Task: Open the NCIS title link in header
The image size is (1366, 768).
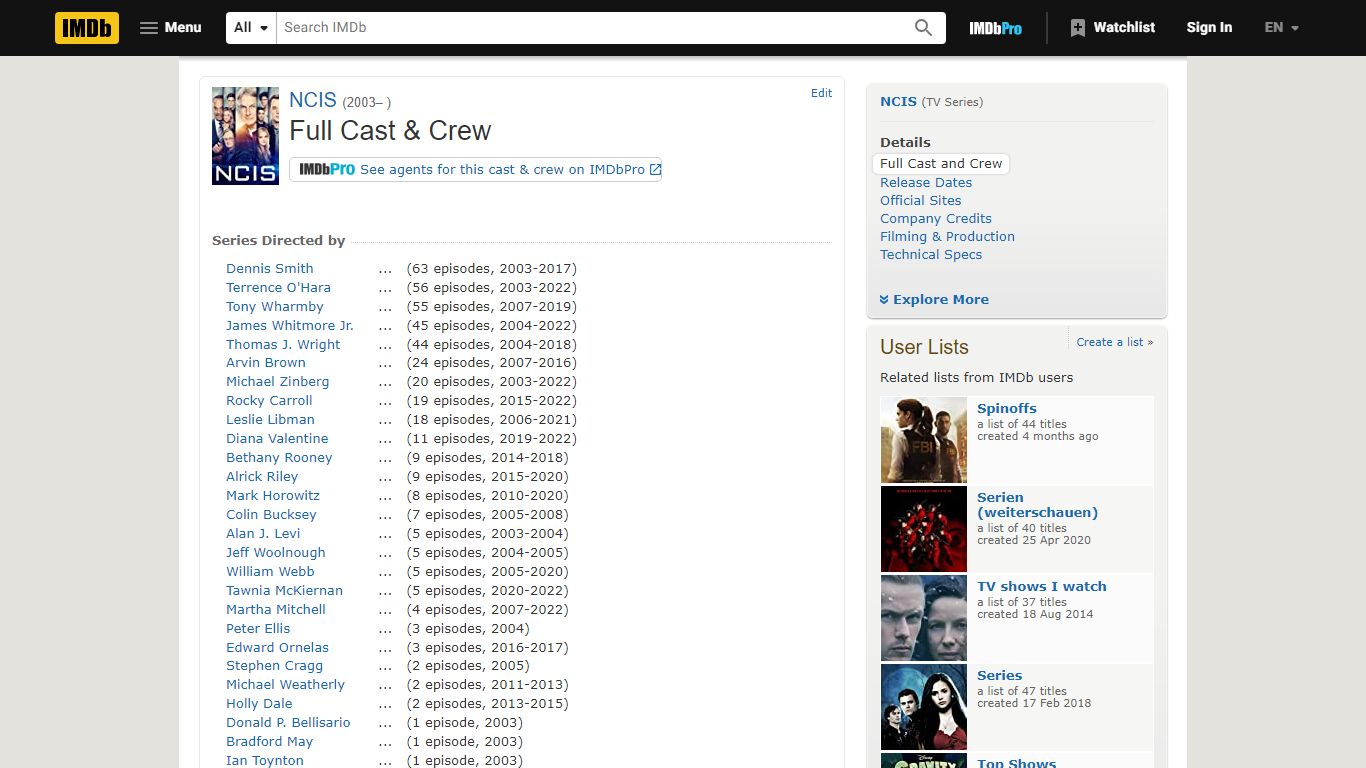Action: coord(313,100)
